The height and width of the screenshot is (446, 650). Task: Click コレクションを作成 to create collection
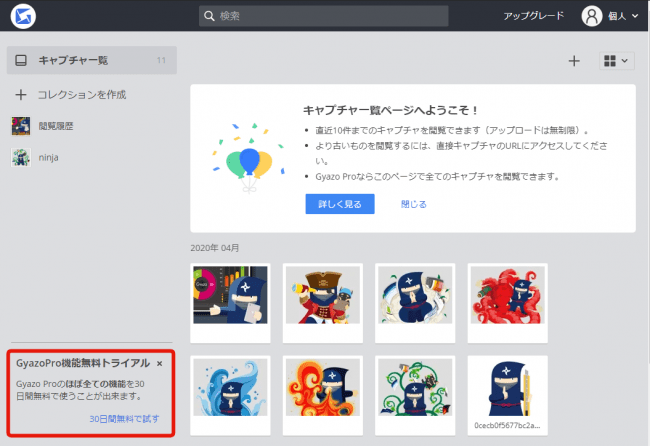[82, 95]
